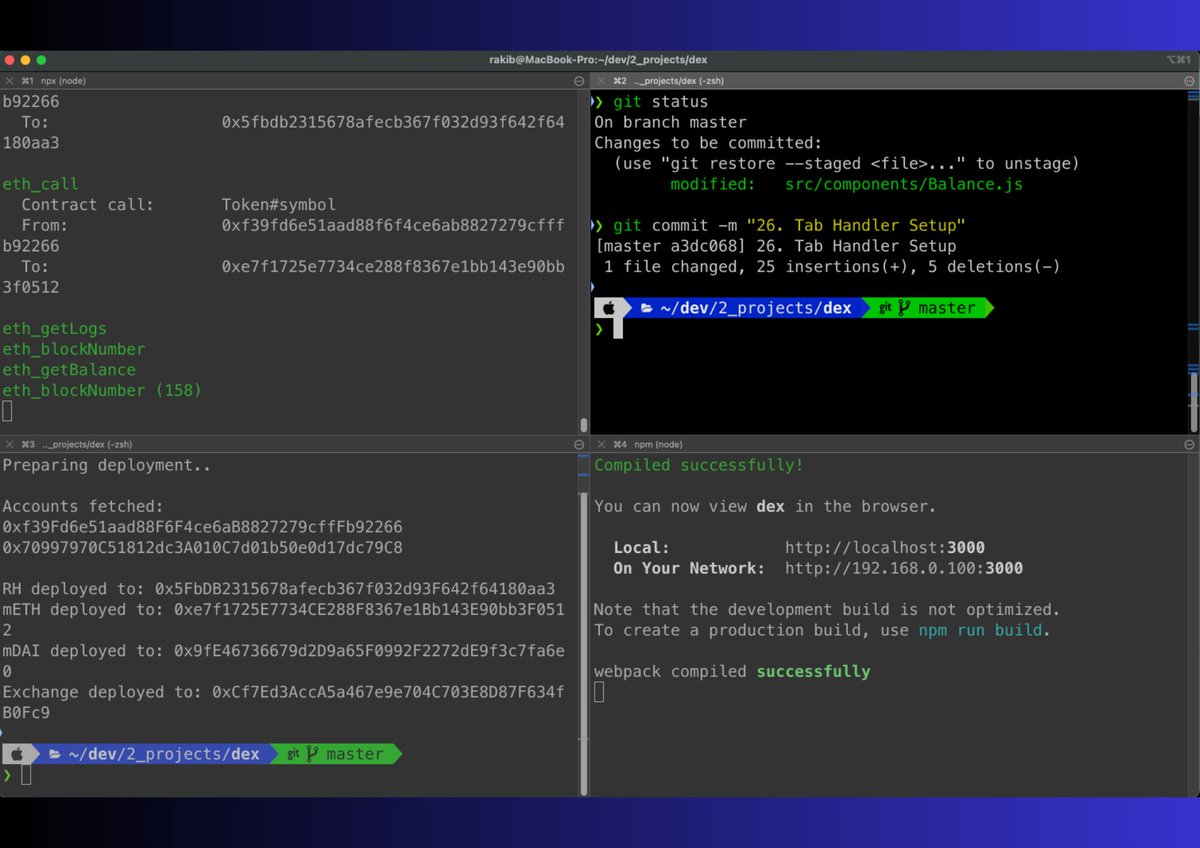Screen dimensions: 1200x848
Task: Click the 'You can now view dex' line
Action: (x=765, y=506)
